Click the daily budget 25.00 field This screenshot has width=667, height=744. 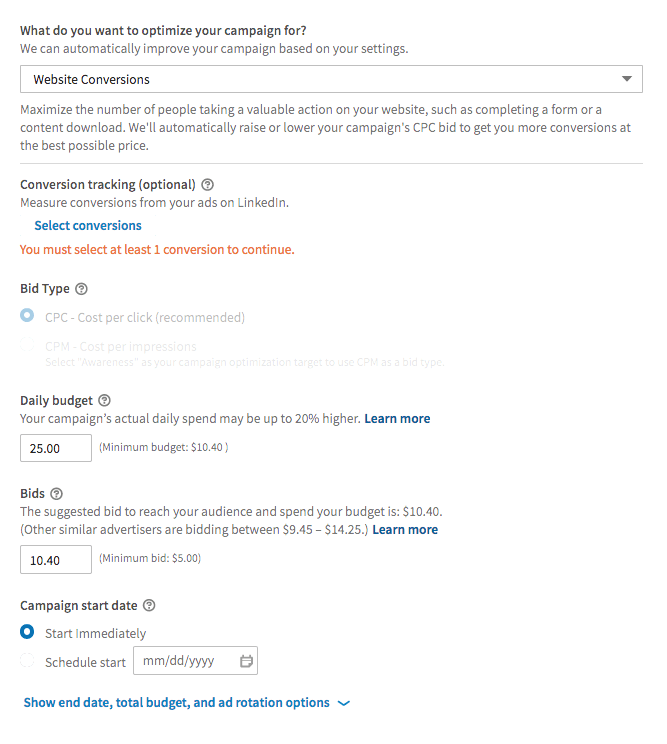(x=56, y=448)
